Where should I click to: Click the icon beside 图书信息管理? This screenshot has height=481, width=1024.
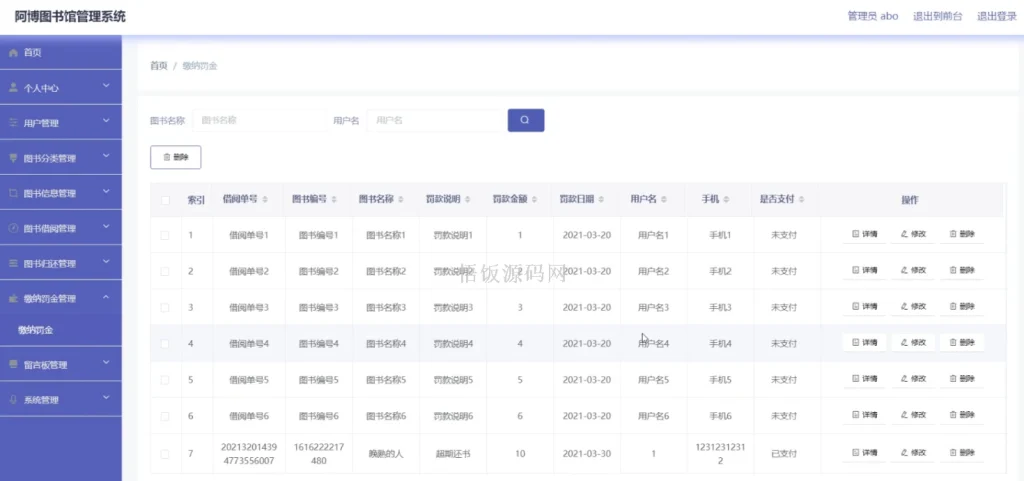(13, 193)
